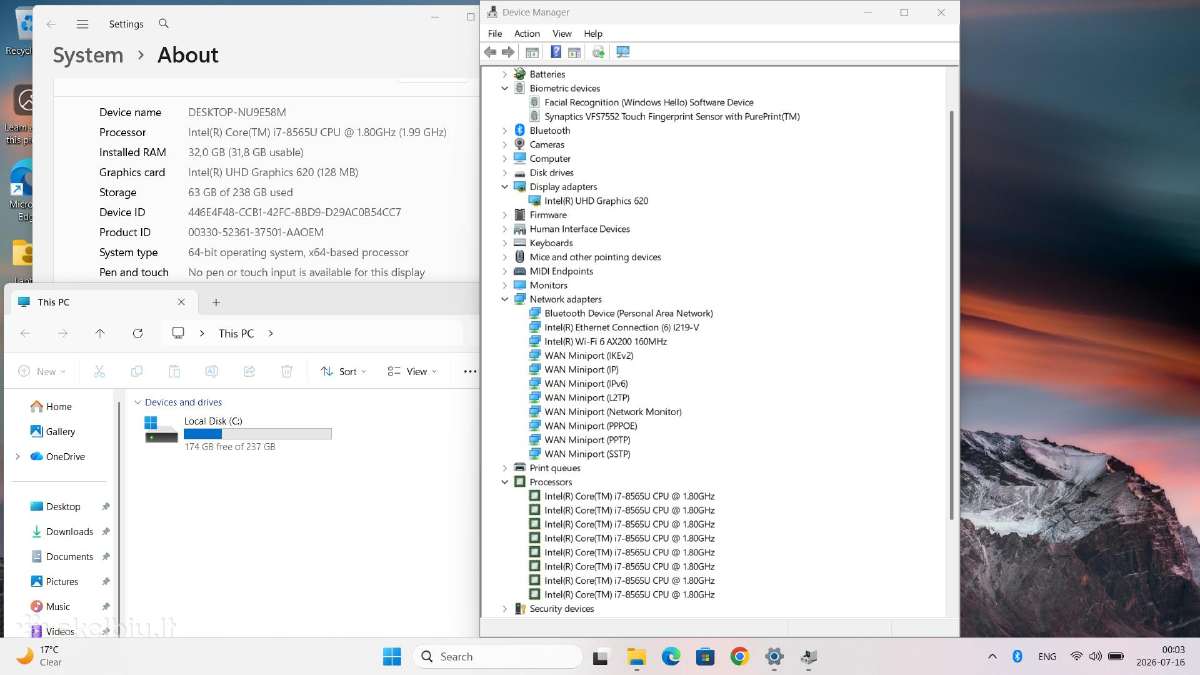Close the This PC tab
Screen dimensions: 1200x675
pos(181,302)
